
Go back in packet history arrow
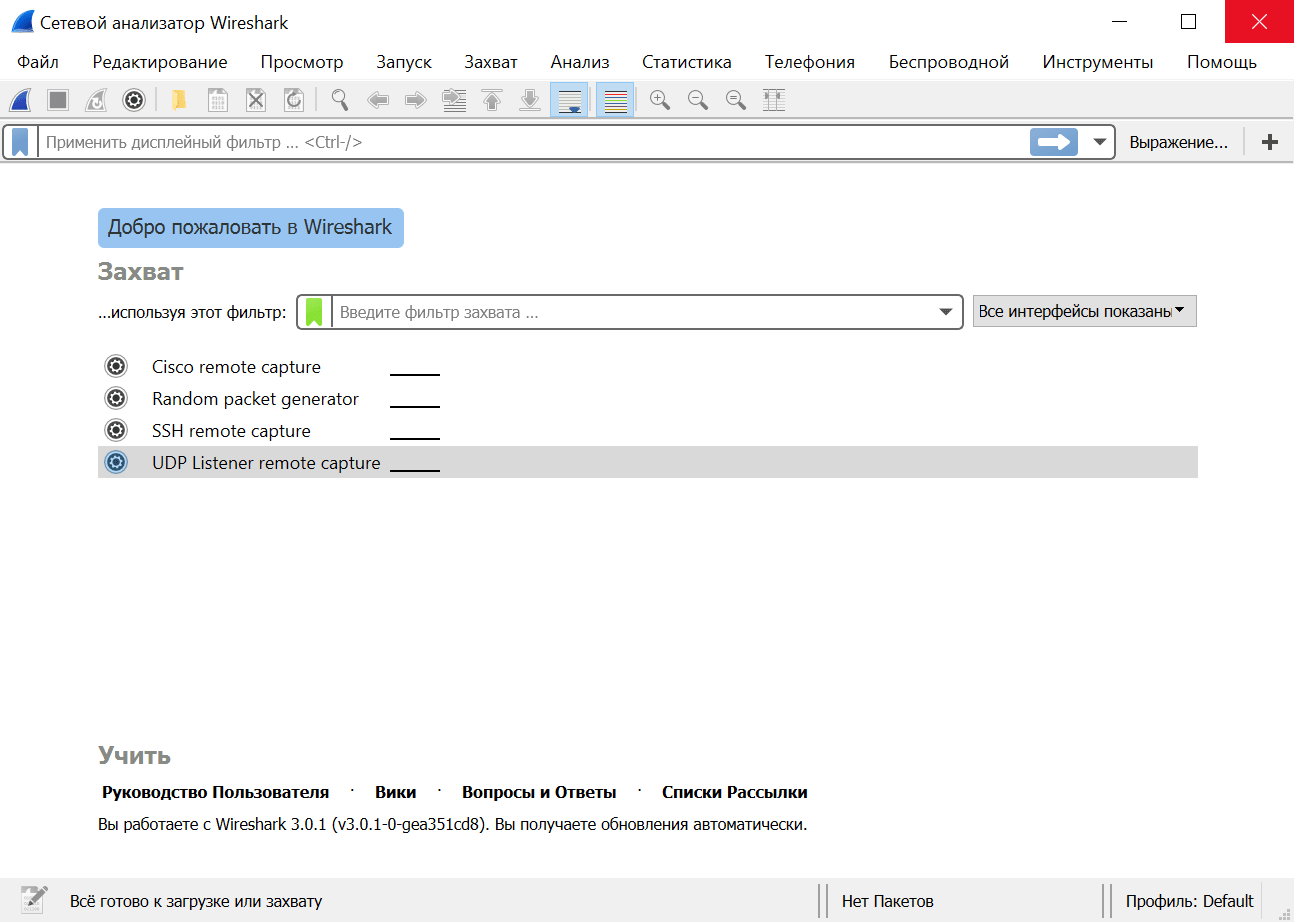click(x=378, y=100)
